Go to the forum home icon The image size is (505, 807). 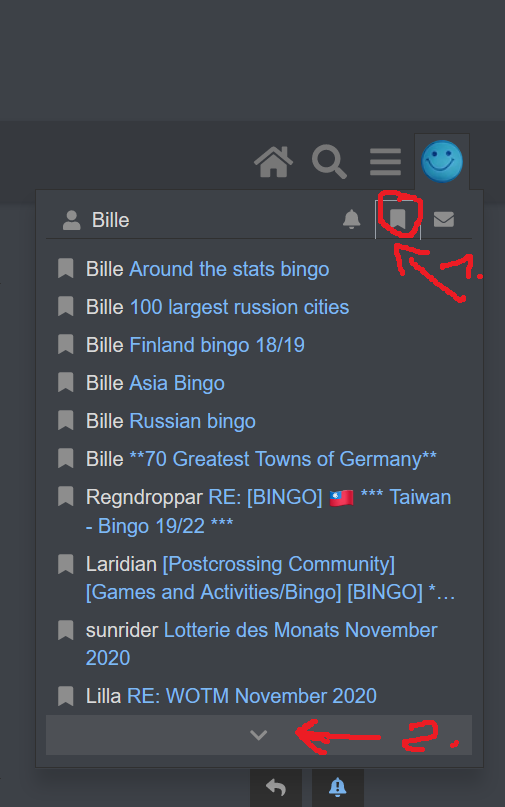click(273, 162)
